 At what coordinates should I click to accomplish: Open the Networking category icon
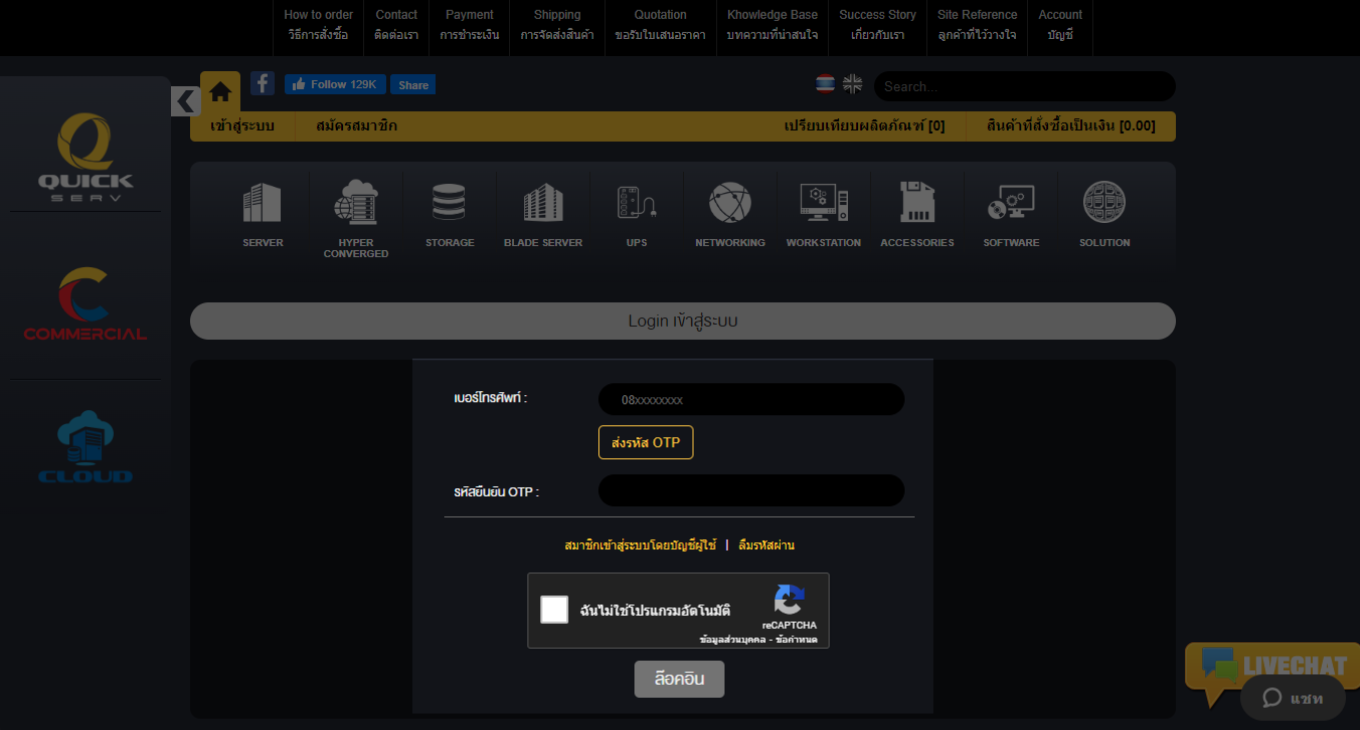coord(730,203)
